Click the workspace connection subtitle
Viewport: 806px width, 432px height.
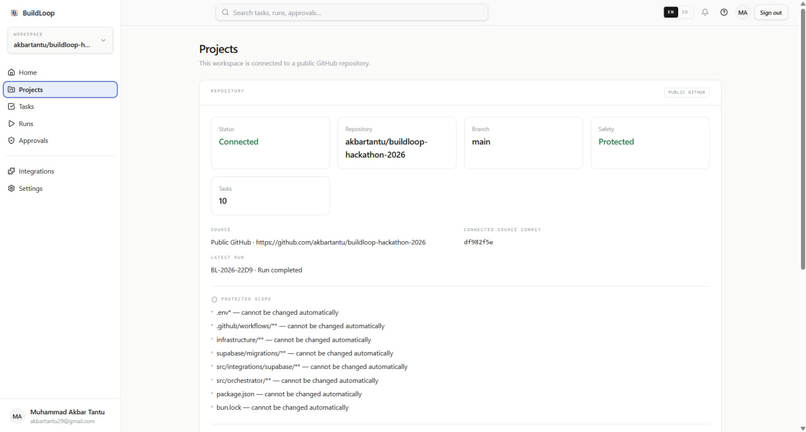point(284,63)
